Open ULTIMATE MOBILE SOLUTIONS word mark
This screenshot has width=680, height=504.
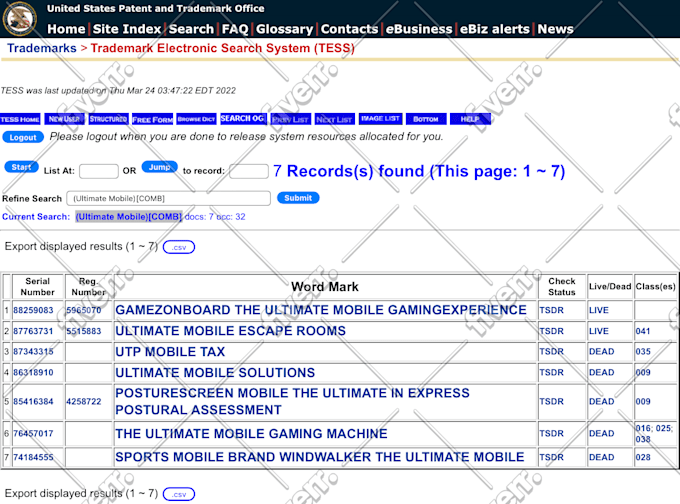tap(215, 373)
